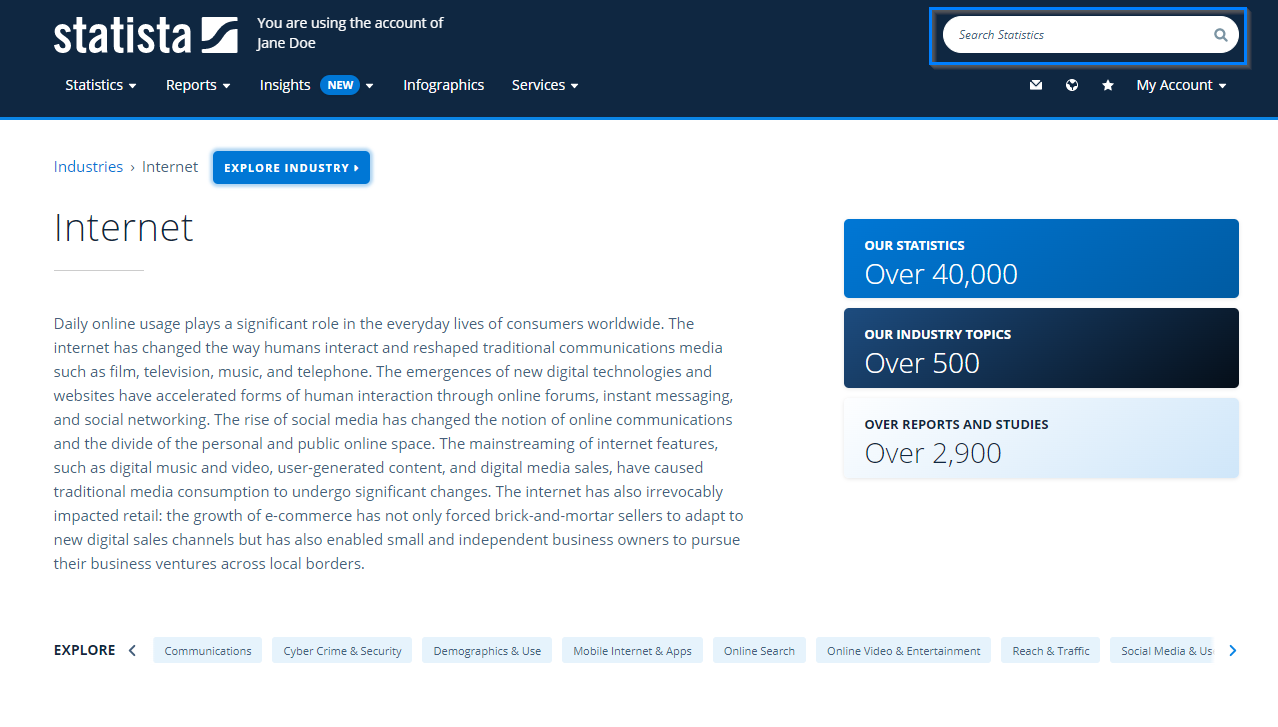Go to Infographics page

[443, 85]
